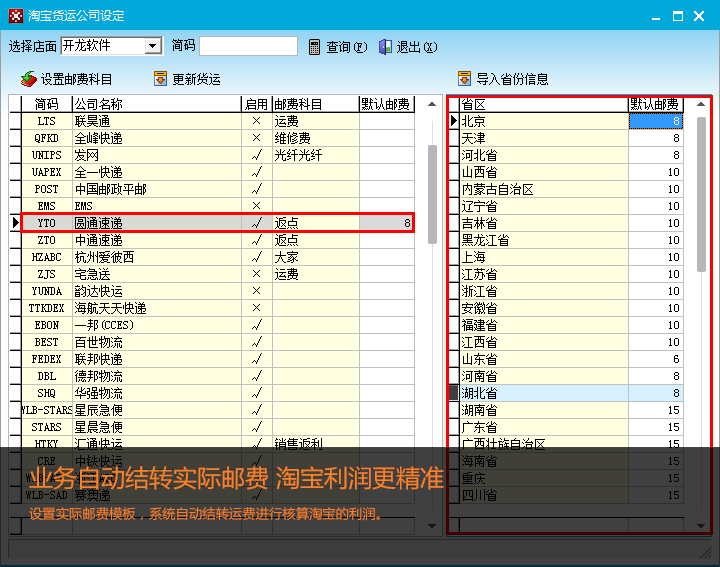The width and height of the screenshot is (720, 567).
Task: Click 默认邮费 value for 北京
Action: [x=656, y=121]
